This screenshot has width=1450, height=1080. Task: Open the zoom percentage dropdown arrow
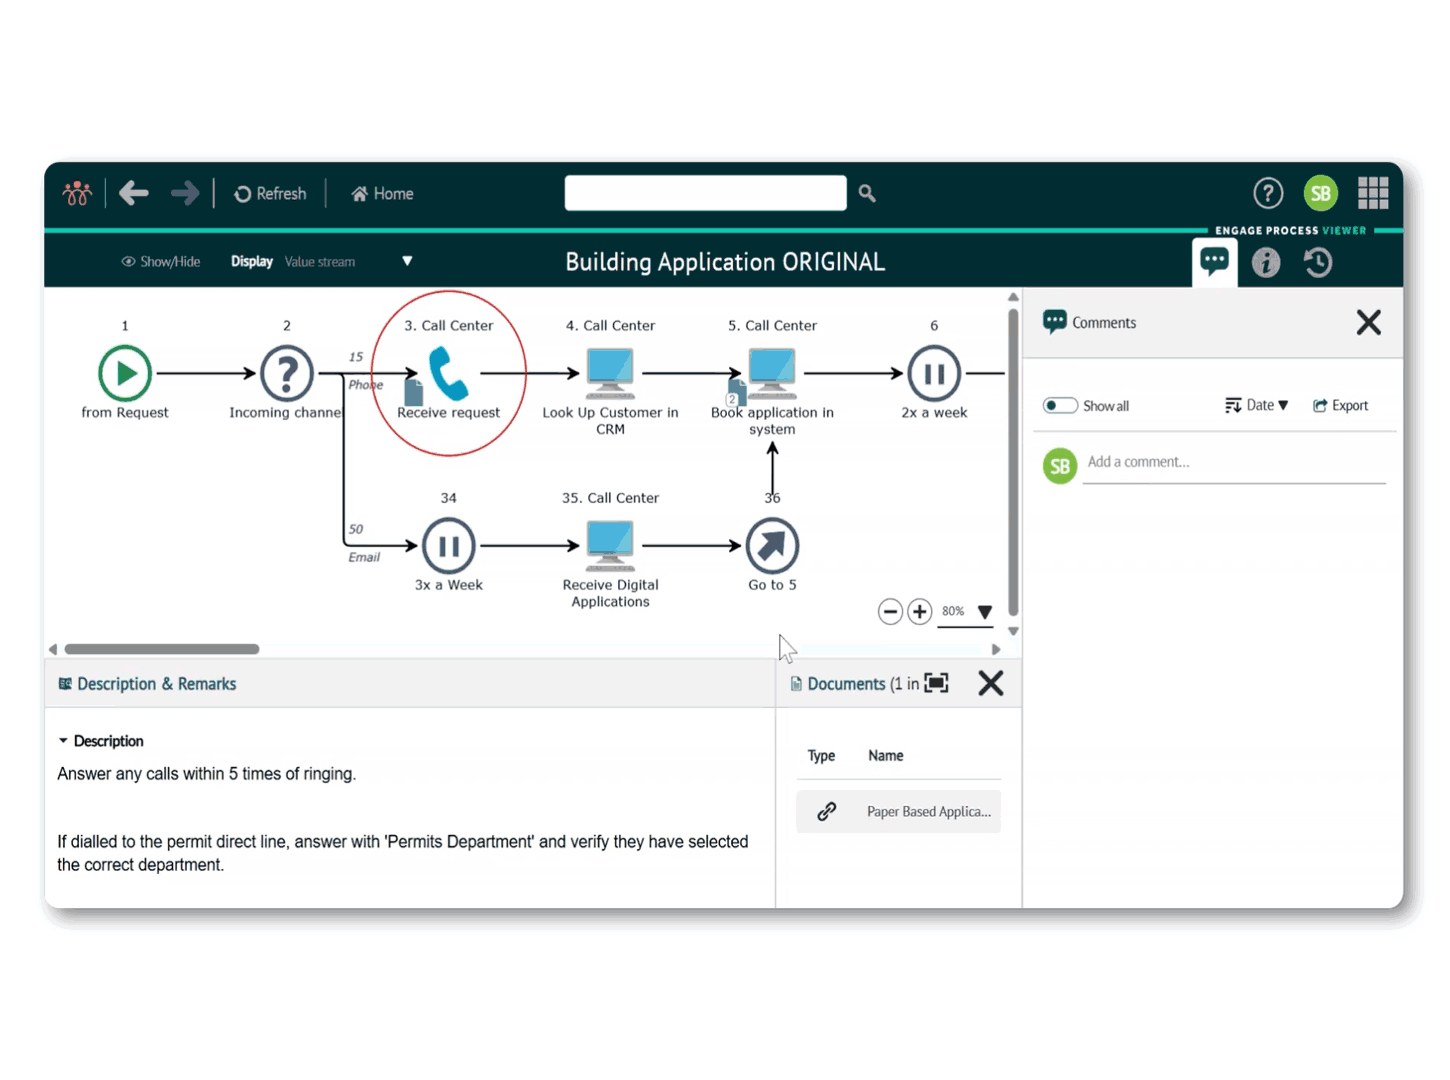click(985, 612)
